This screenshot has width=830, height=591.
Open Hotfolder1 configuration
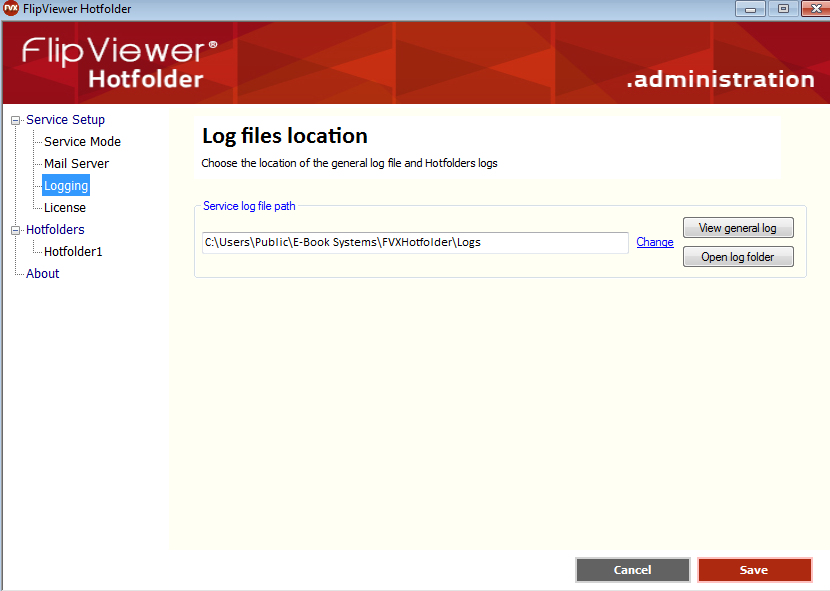tap(73, 252)
